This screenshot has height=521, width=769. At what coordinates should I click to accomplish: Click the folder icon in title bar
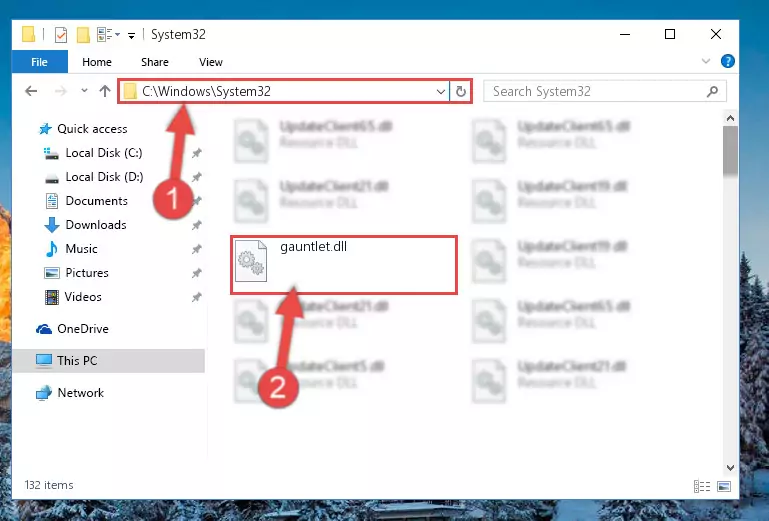28,34
